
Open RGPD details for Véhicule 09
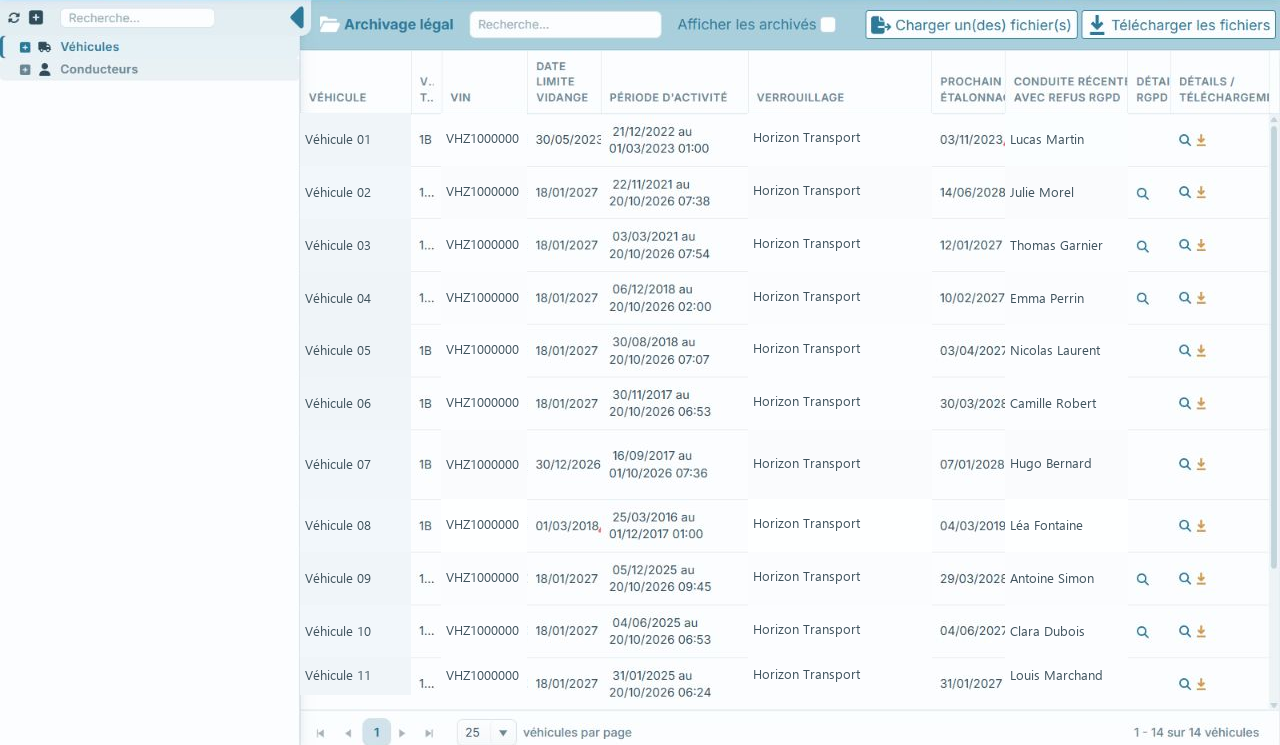(x=1143, y=579)
